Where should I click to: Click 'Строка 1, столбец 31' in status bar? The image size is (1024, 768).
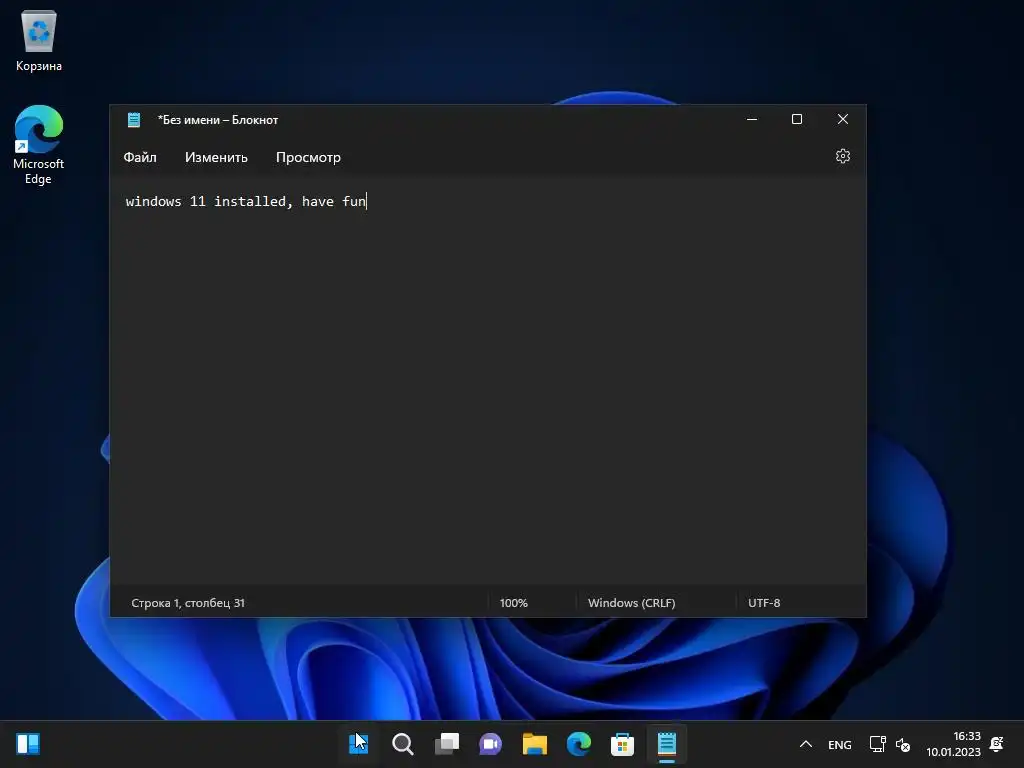point(188,603)
